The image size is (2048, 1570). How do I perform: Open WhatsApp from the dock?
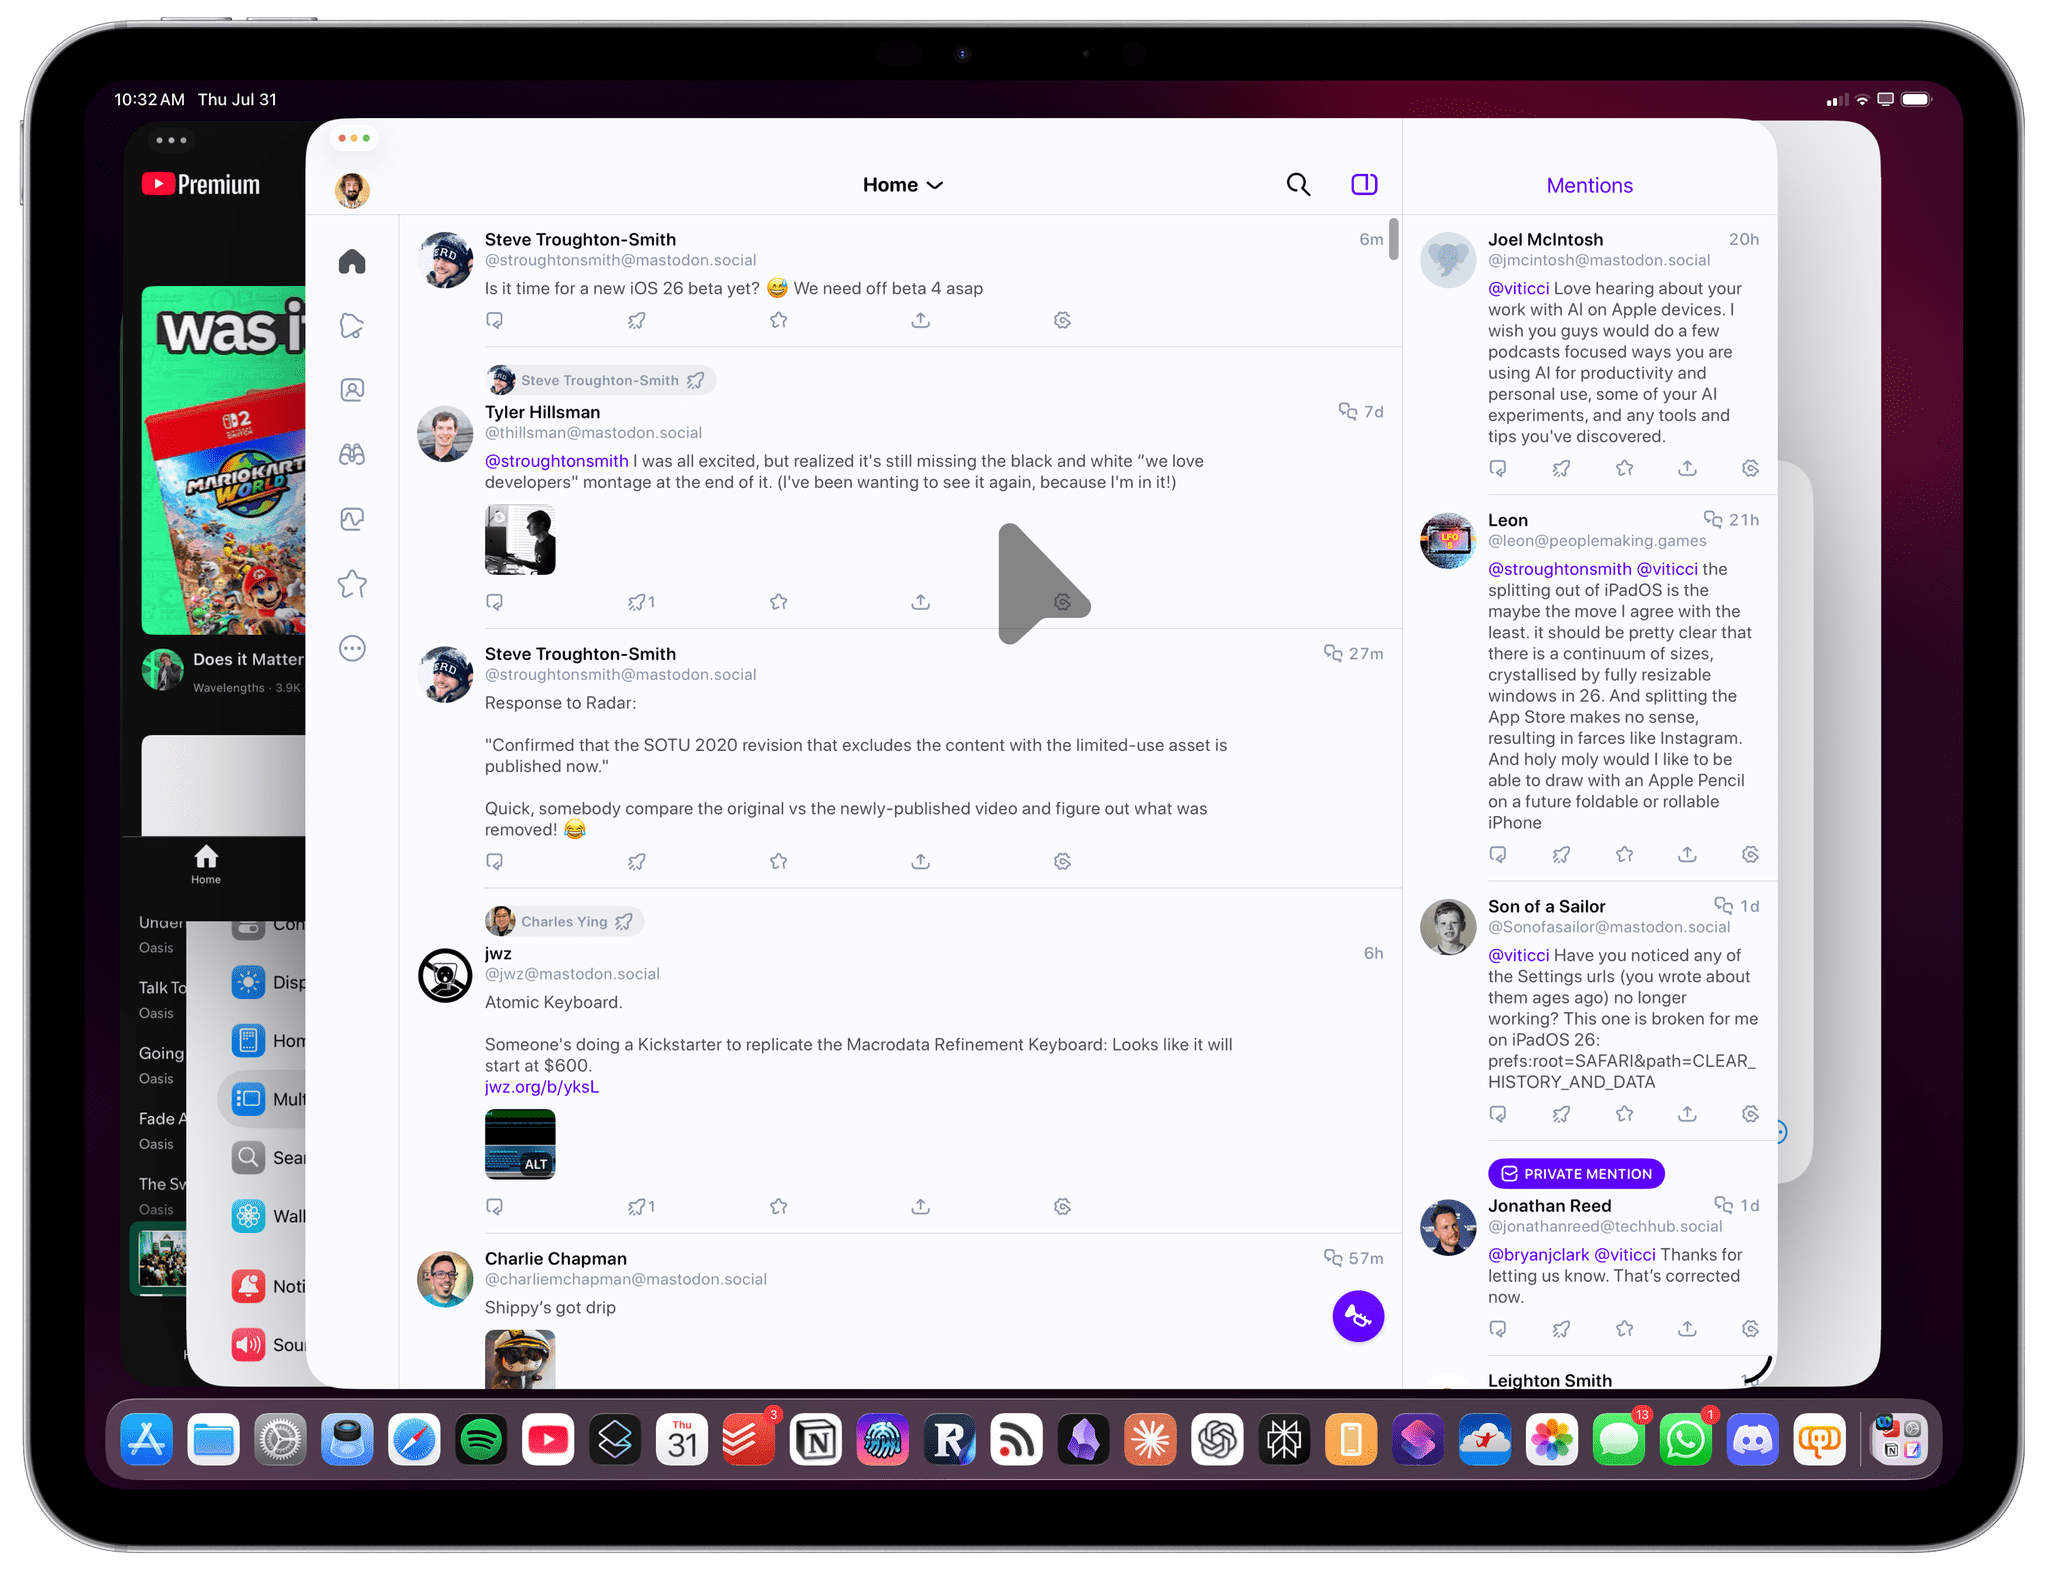pos(1686,1440)
